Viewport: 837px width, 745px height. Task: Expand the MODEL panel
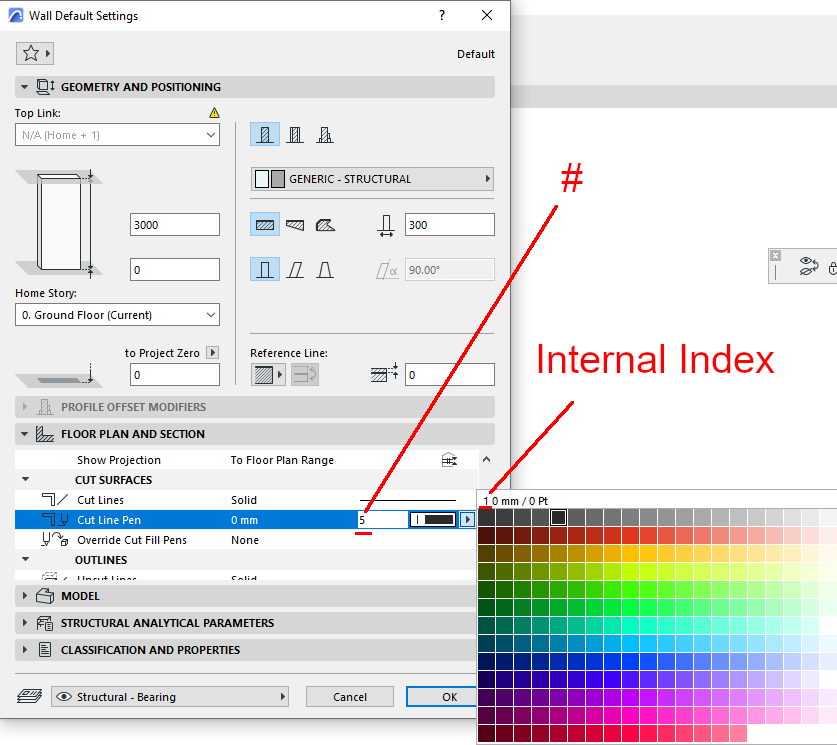pyautogui.click(x=100, y=594)
